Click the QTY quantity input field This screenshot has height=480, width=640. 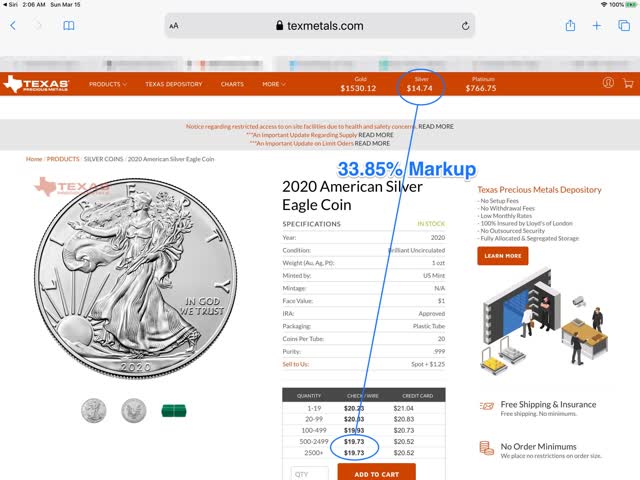tap(309, 473)
